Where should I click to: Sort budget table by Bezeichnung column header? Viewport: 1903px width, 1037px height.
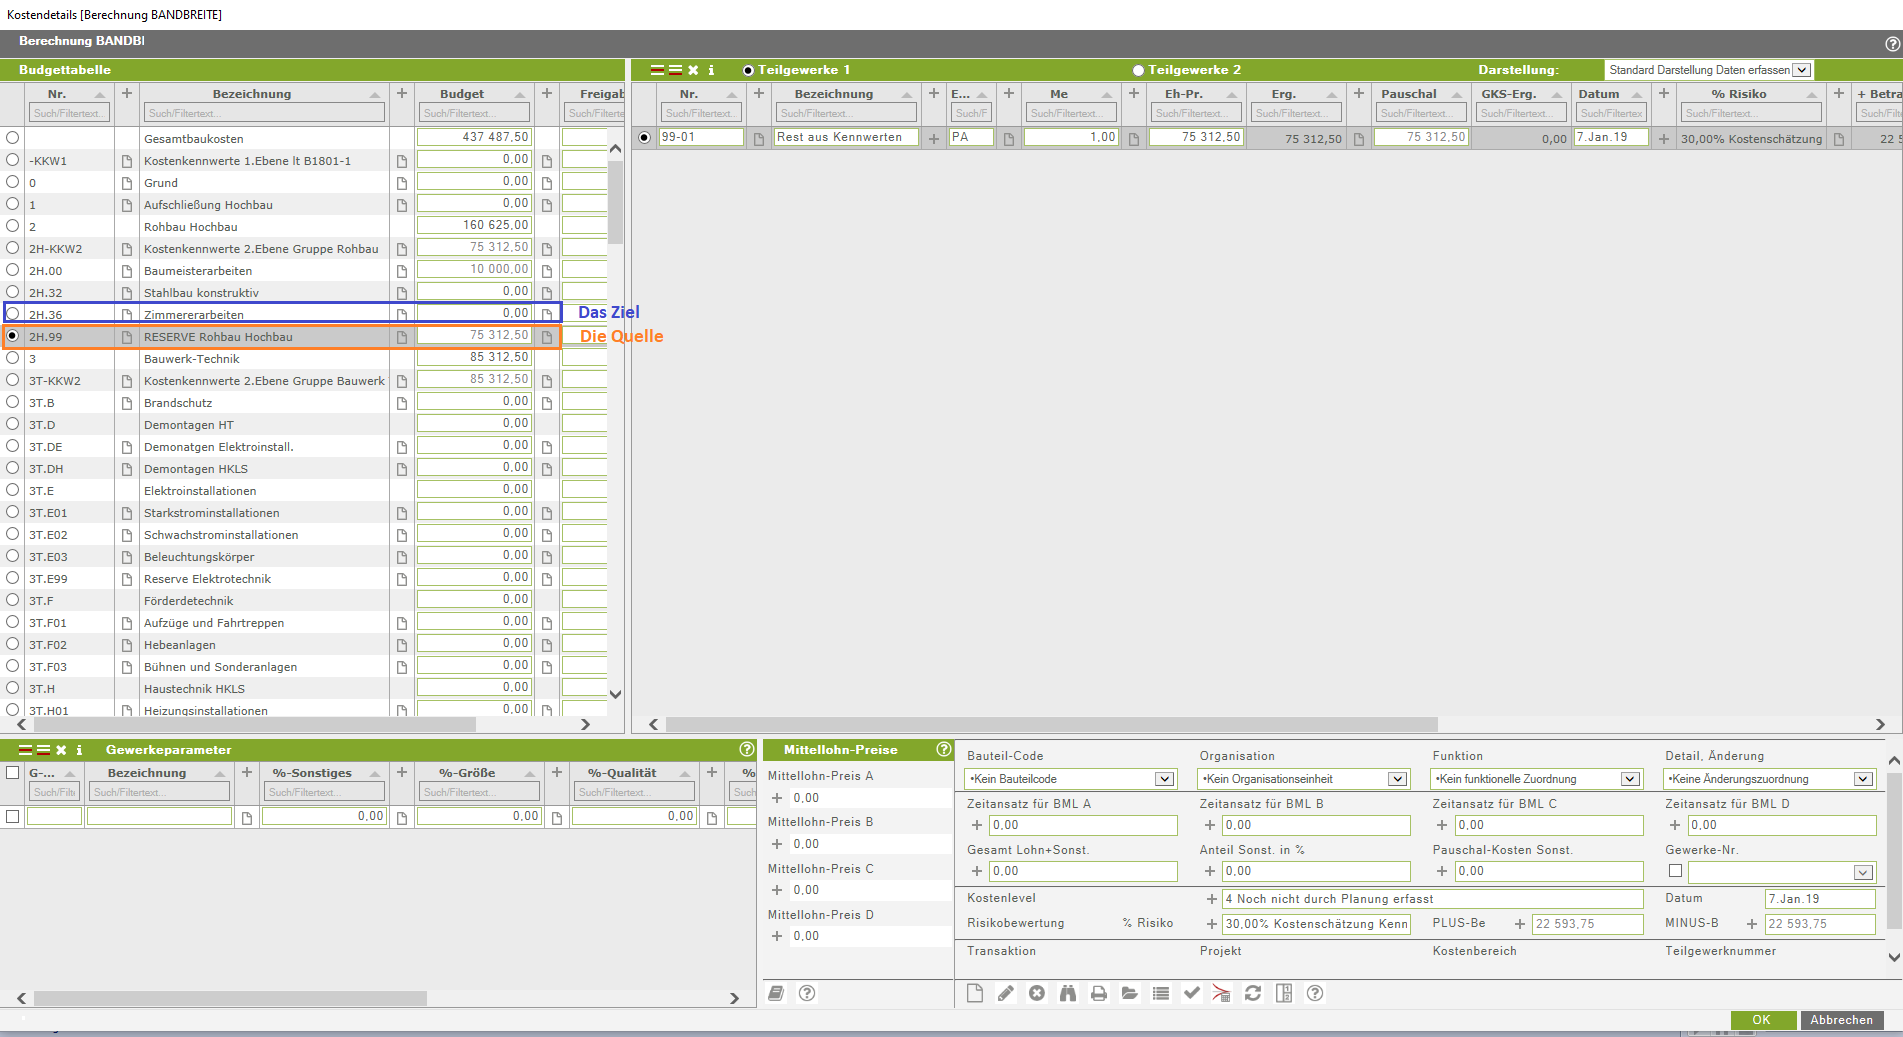coord(252,94)
